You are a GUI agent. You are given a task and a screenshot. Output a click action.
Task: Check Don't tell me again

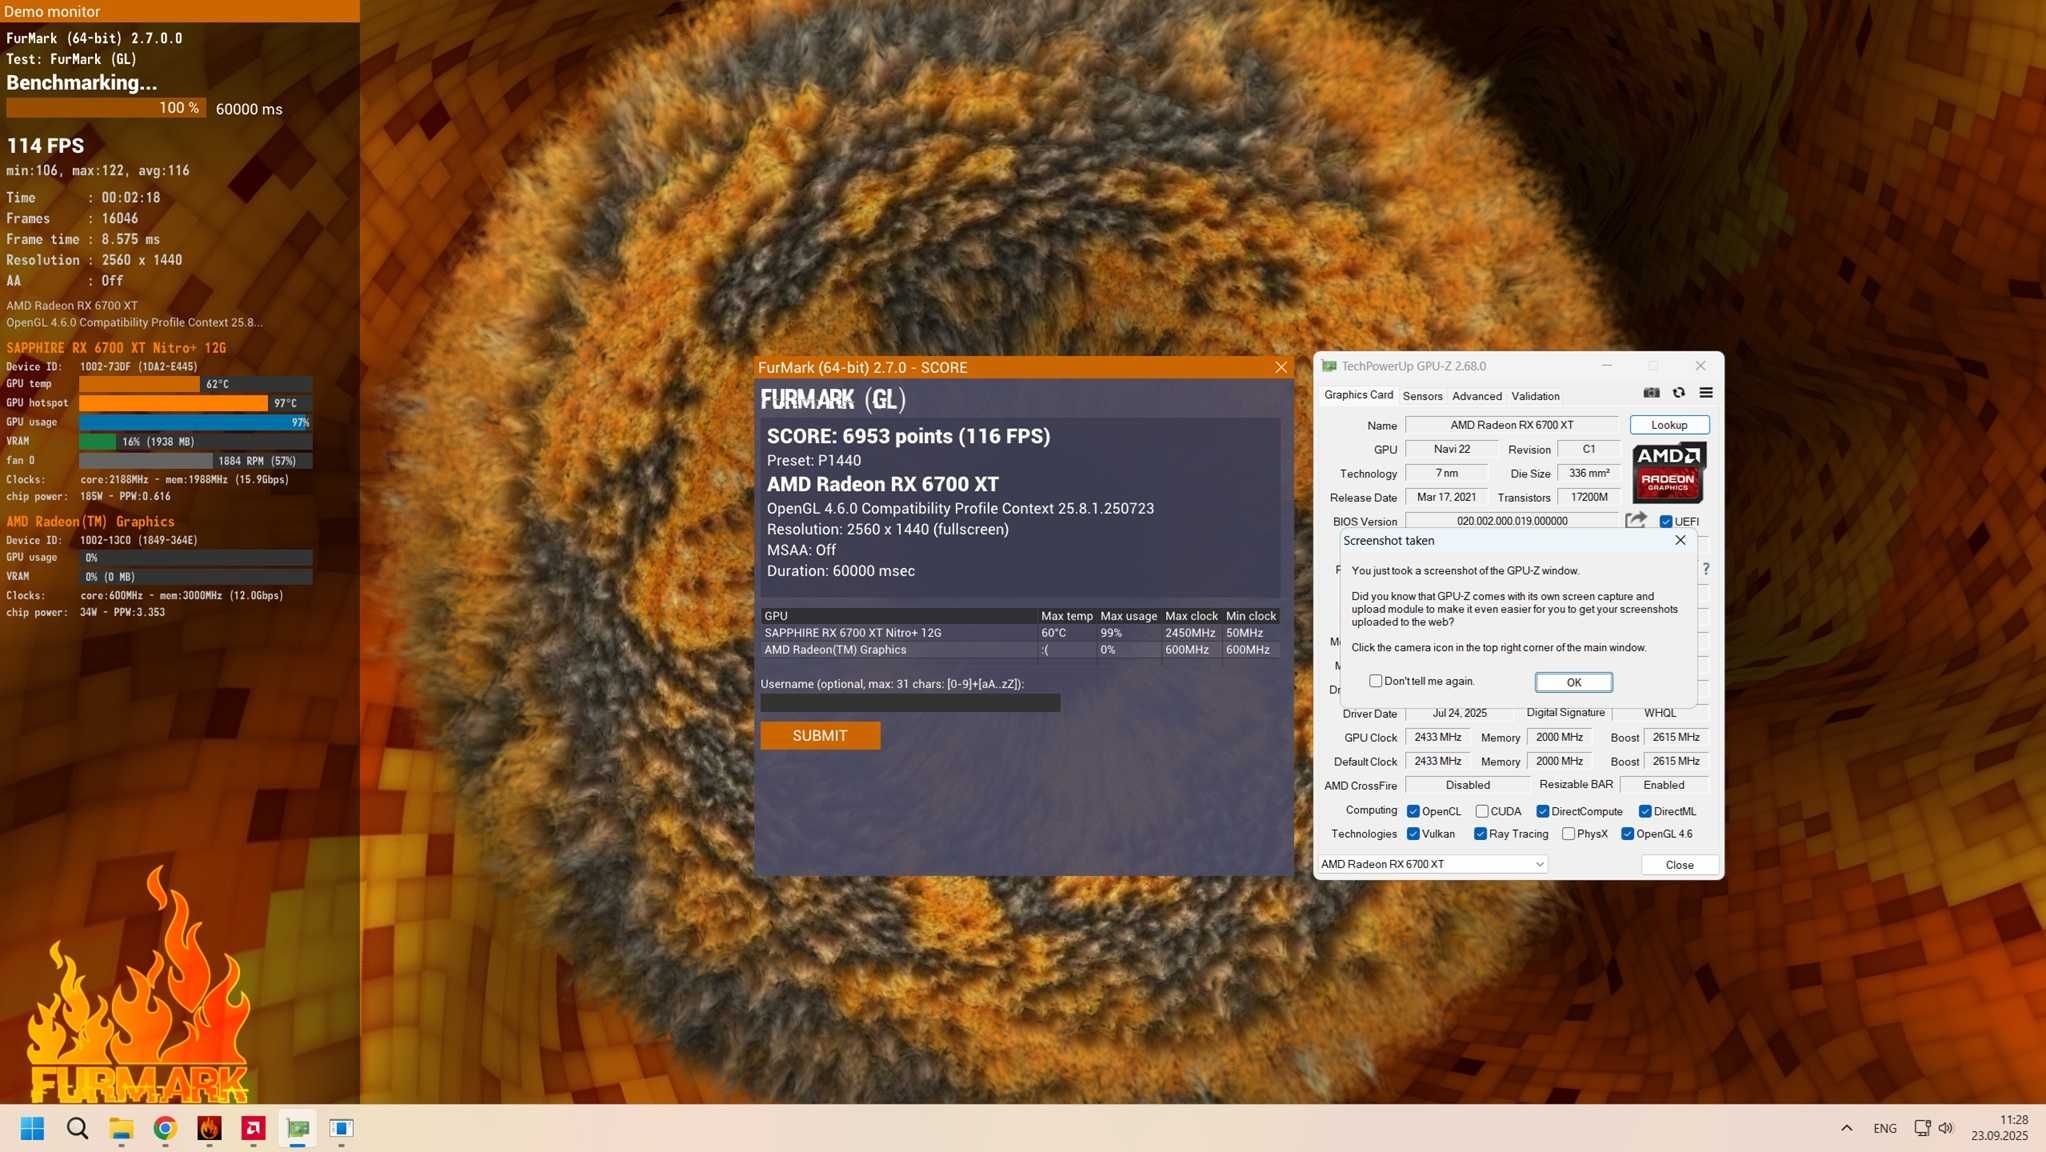tap(1376, 681)
